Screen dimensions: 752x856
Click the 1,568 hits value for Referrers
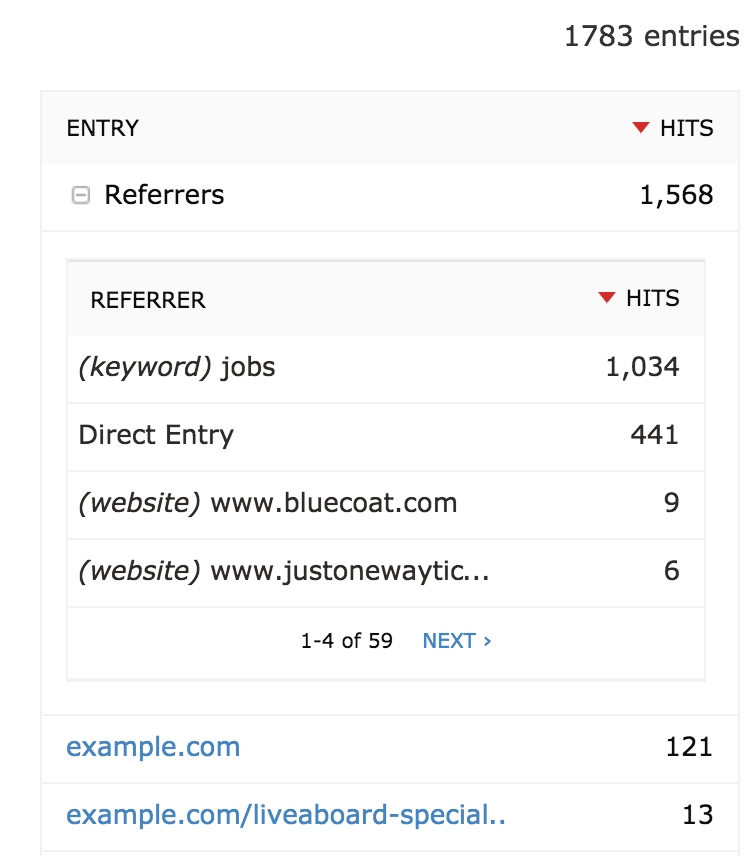coord(678,195)
